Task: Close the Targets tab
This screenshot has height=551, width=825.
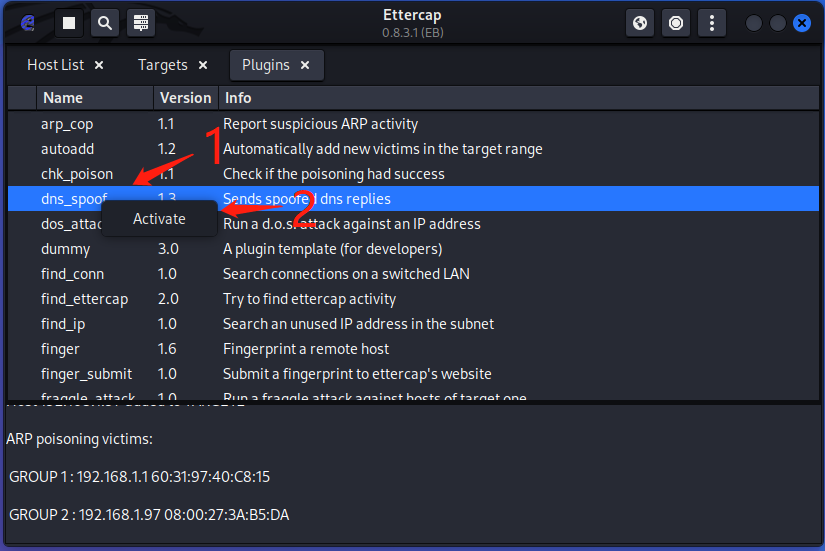Action: (203, 65)
